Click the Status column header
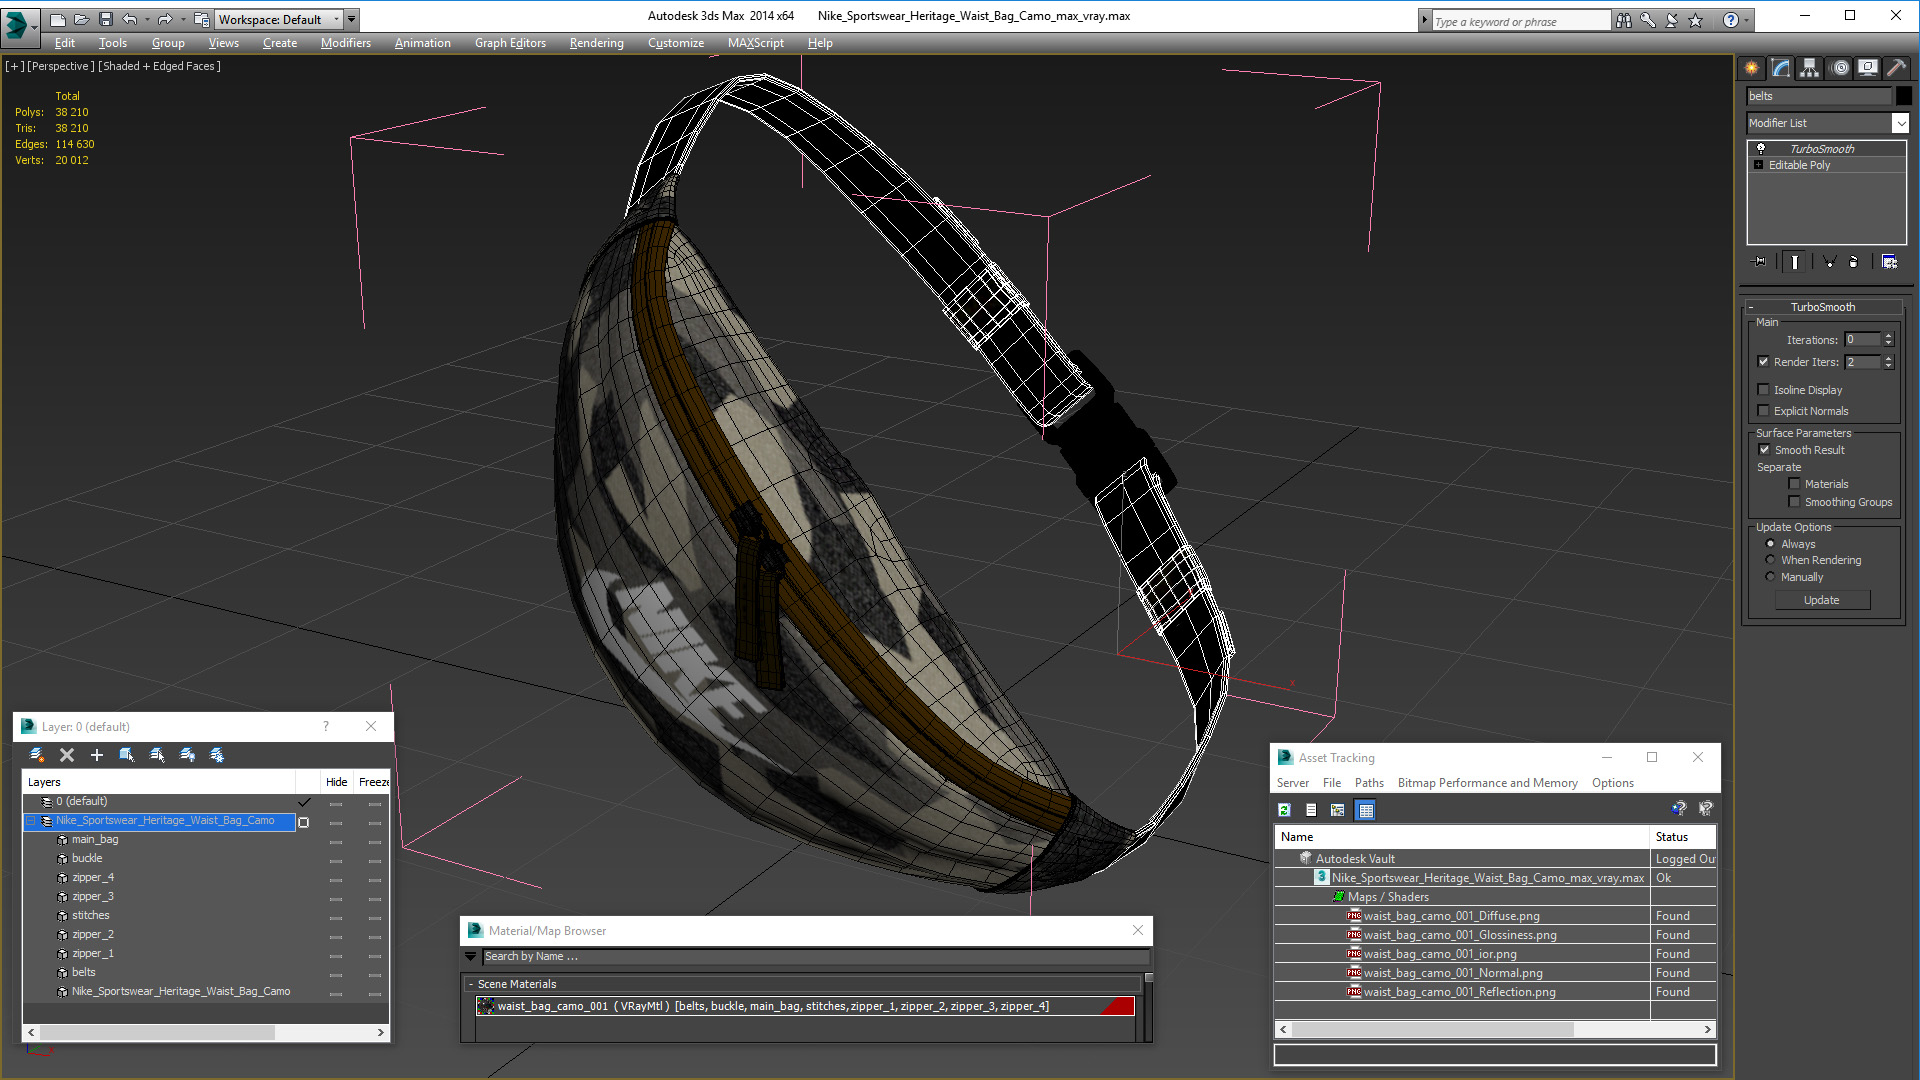 point(1684,837)
